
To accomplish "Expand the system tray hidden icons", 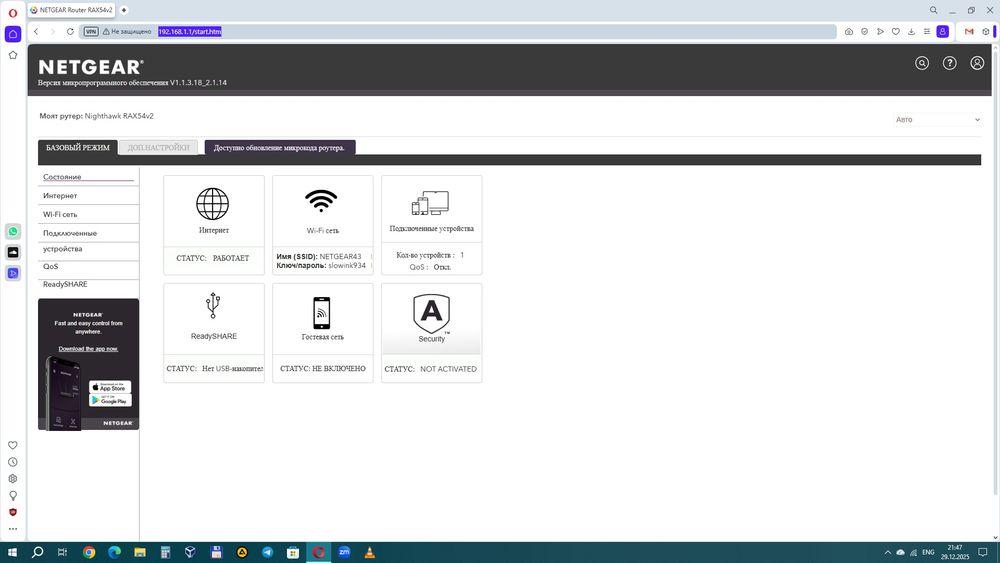I will tap(887, 552).
